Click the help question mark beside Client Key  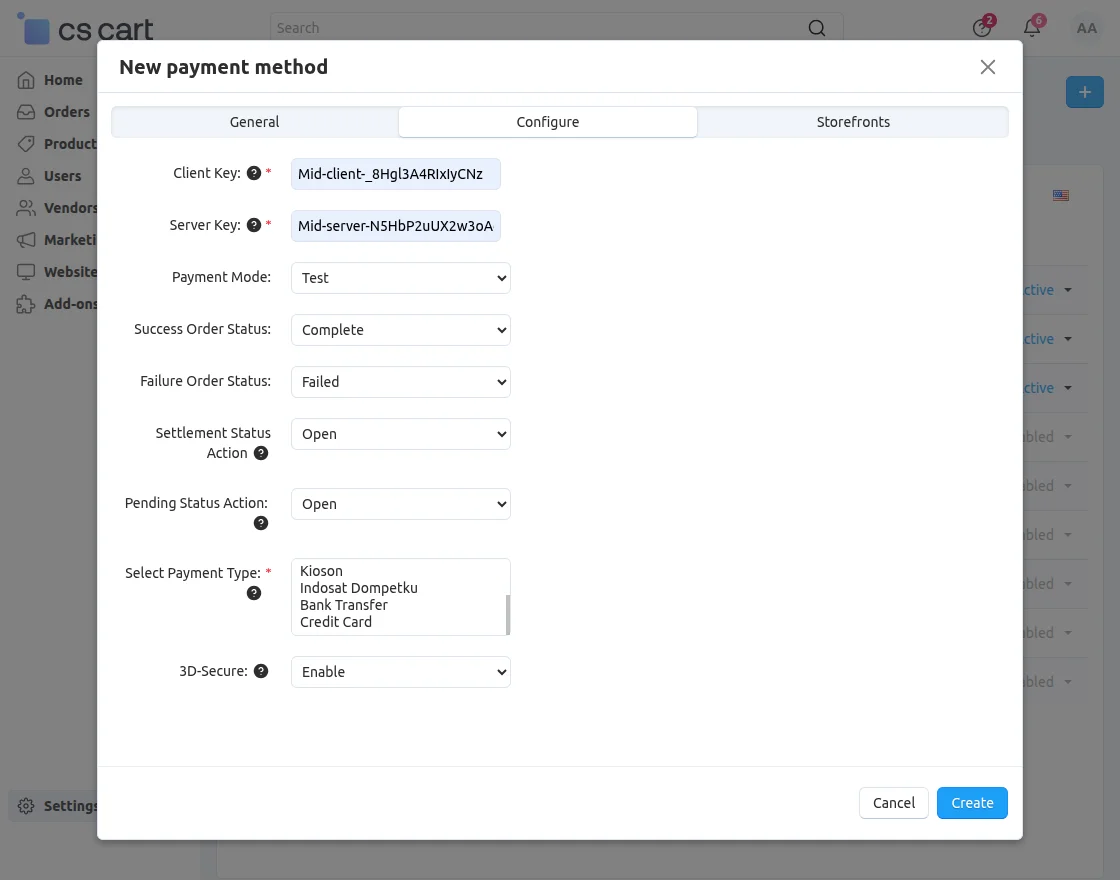point(253,172)
